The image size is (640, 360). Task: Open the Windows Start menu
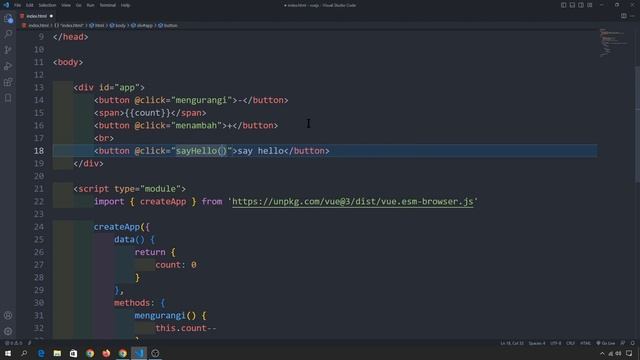8,353
